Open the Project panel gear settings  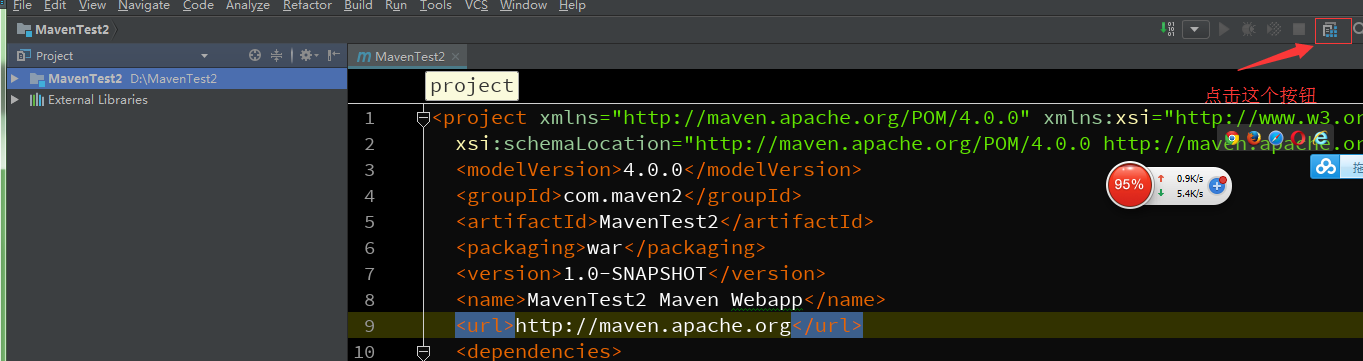click(306, 56)
